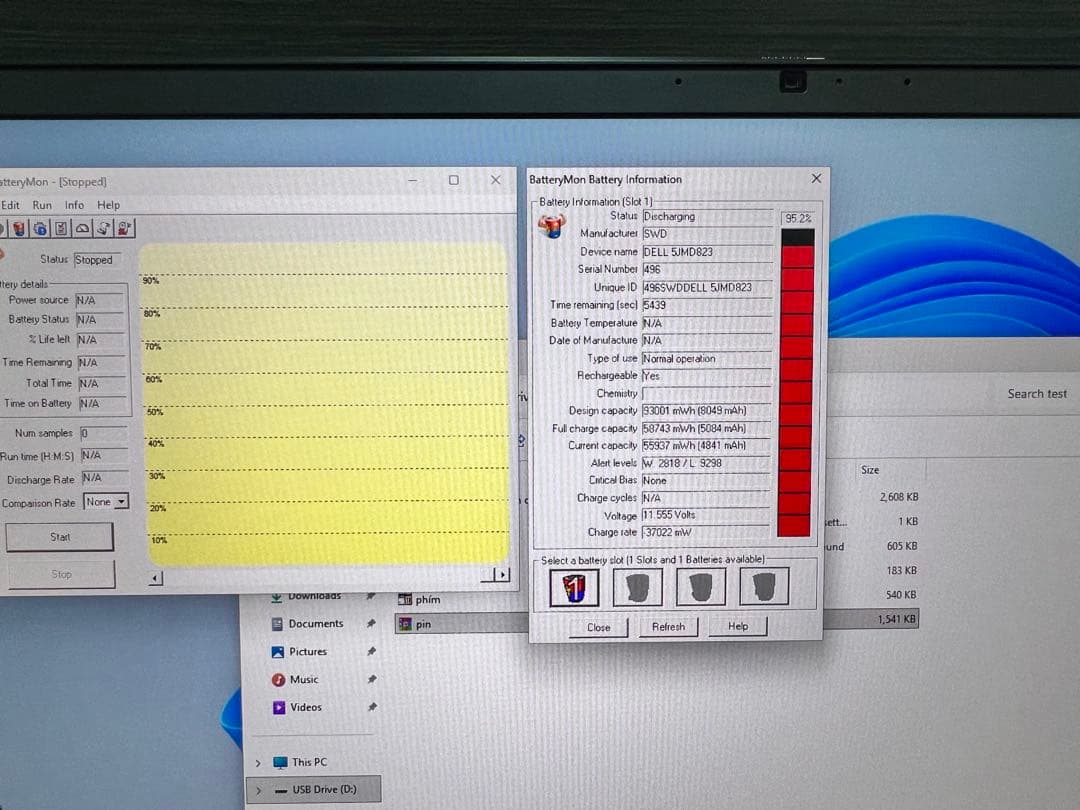Toggle the pin next to Pictures
Screen dimensions: 1080x810
point(371,652)
